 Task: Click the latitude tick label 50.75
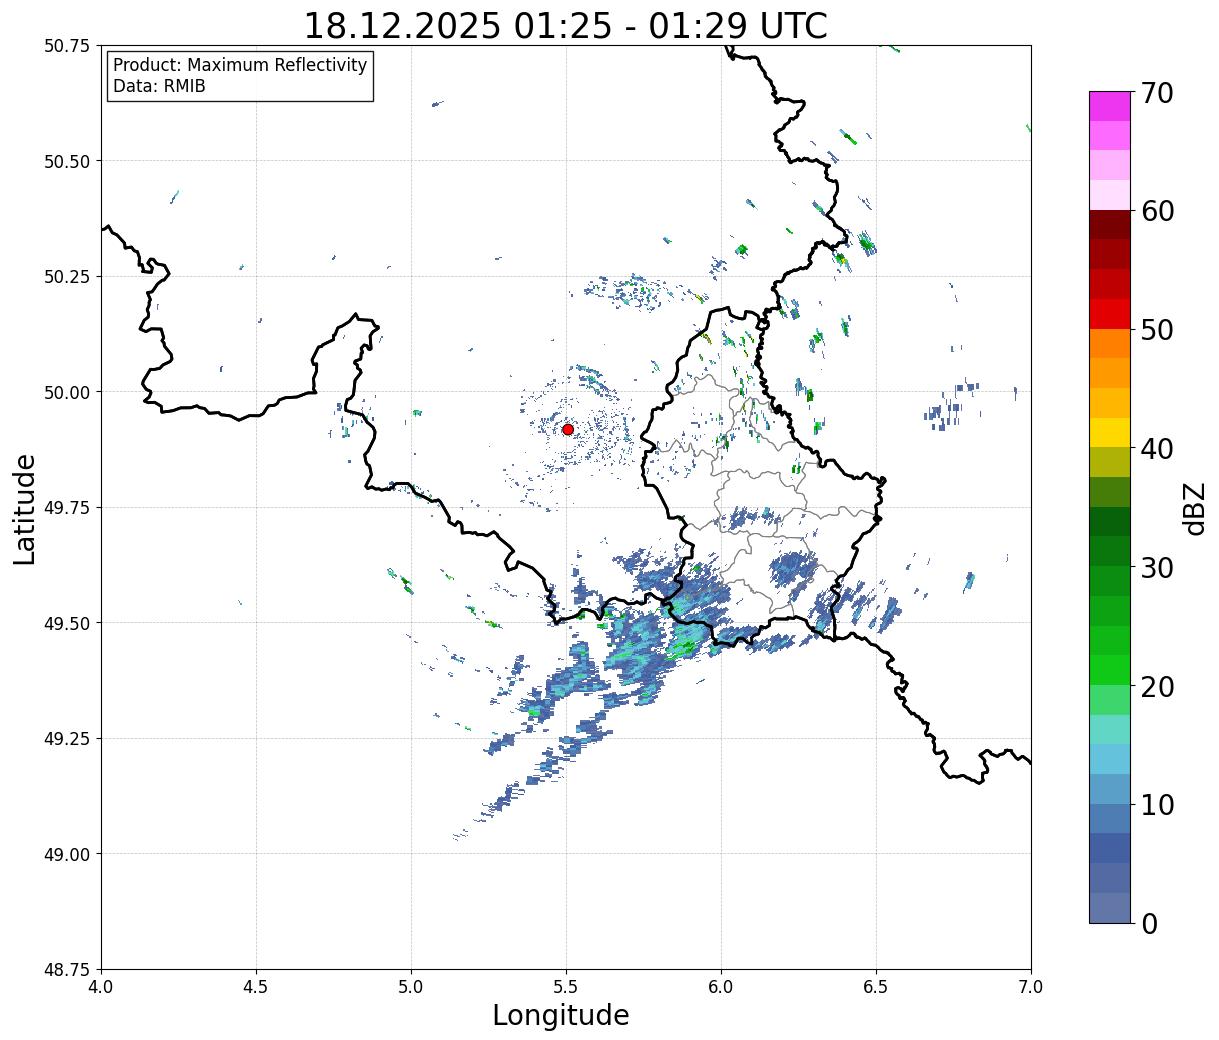coord(67,46)
